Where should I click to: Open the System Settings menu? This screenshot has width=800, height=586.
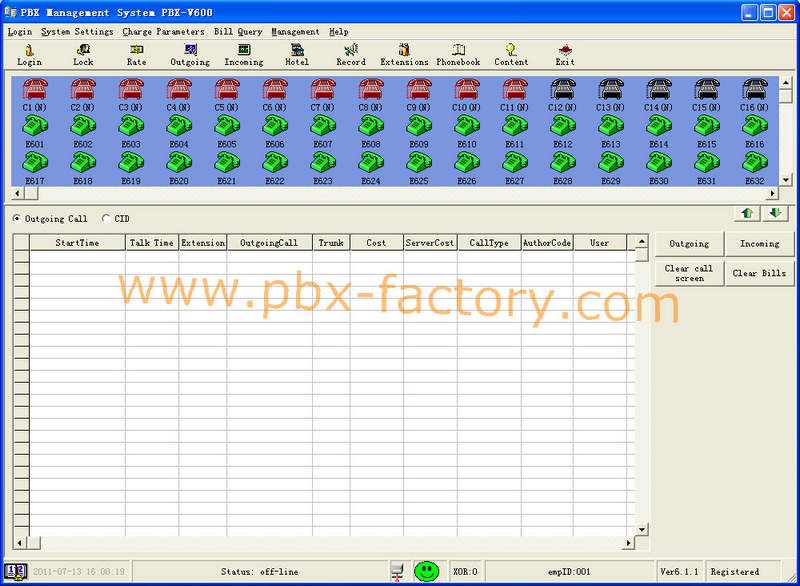point(78,32)
